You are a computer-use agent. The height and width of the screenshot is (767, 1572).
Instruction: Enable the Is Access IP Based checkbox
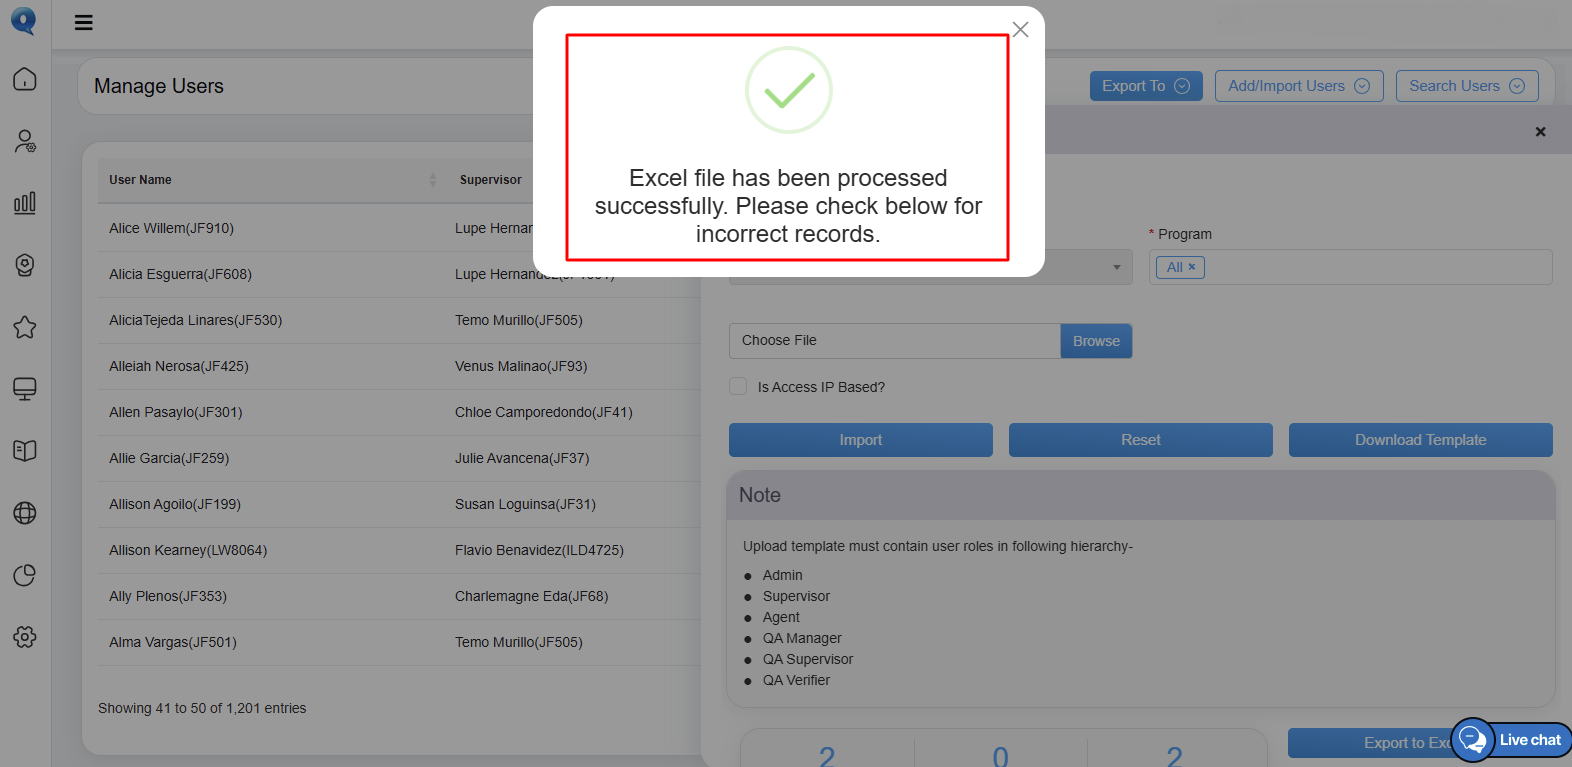738,386
